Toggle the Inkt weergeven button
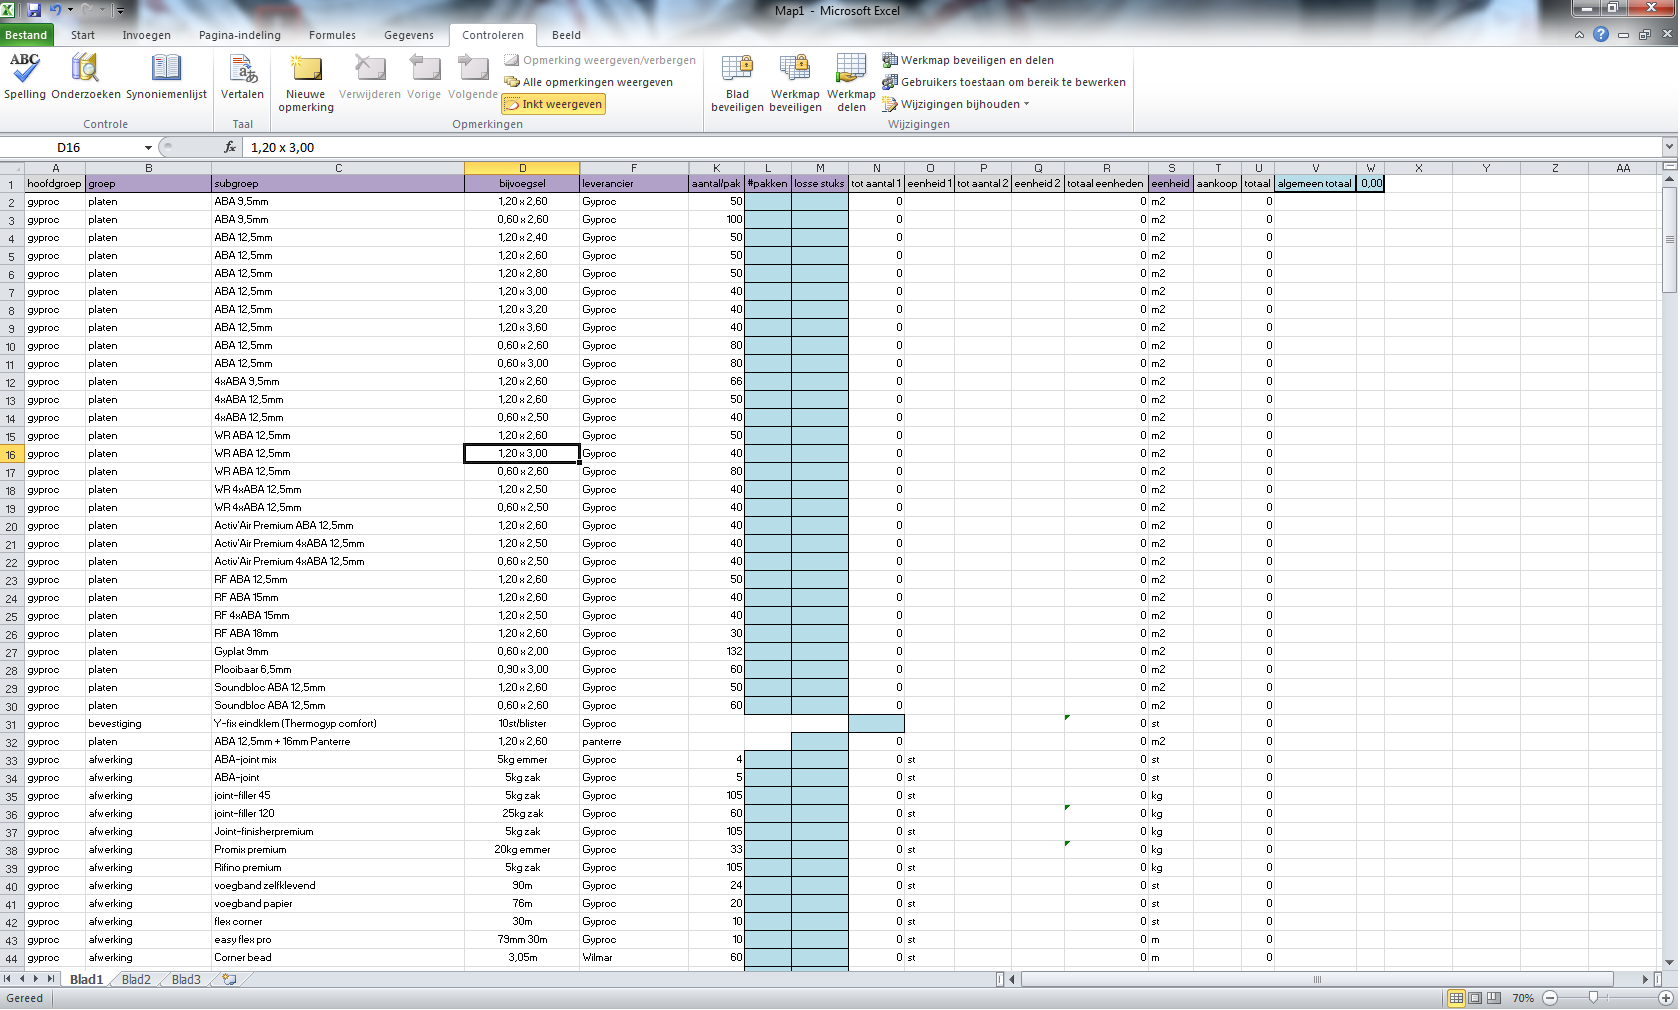This screenshot has width=1680, height=1010. click(x=553, y=104)
